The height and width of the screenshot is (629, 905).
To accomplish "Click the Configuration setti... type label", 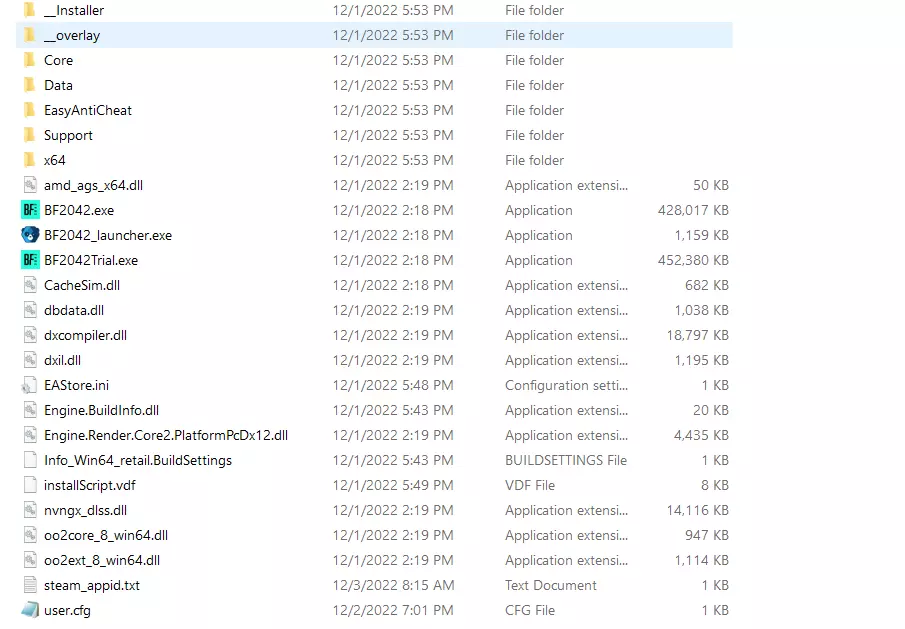I will [566, 385].
